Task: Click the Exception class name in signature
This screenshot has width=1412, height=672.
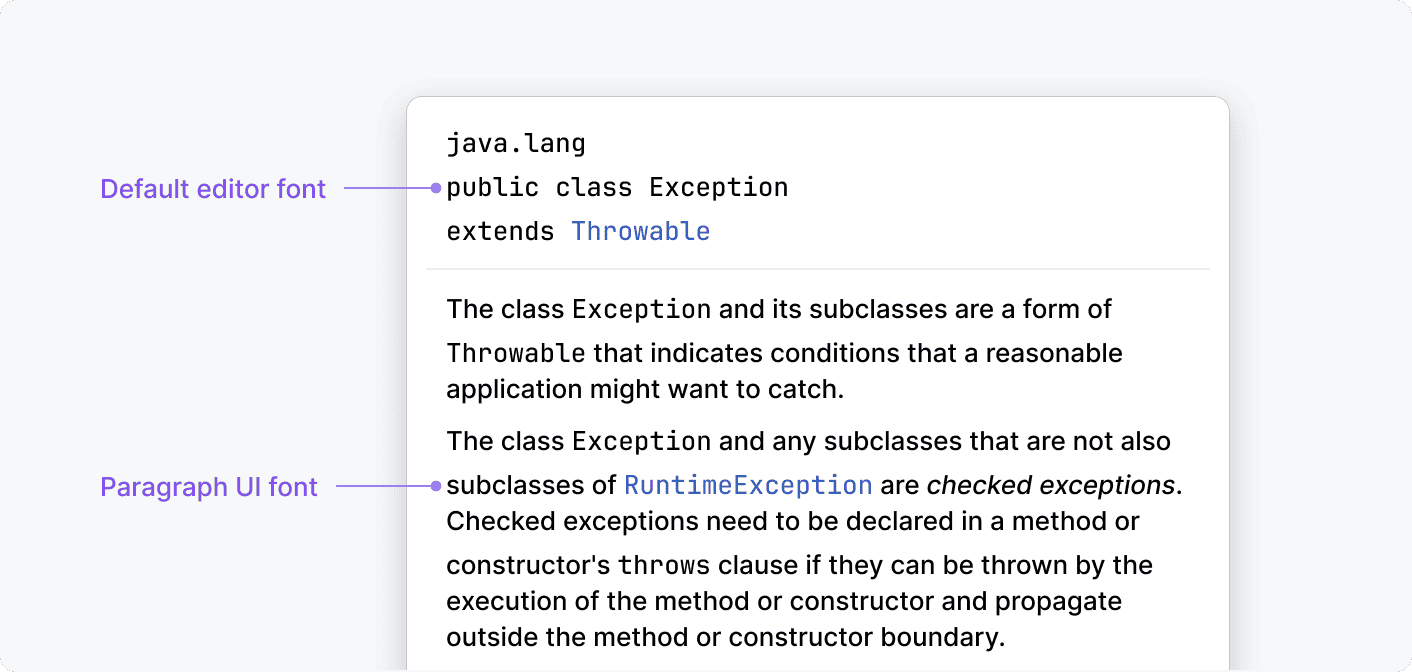Action: click(718, 188)
